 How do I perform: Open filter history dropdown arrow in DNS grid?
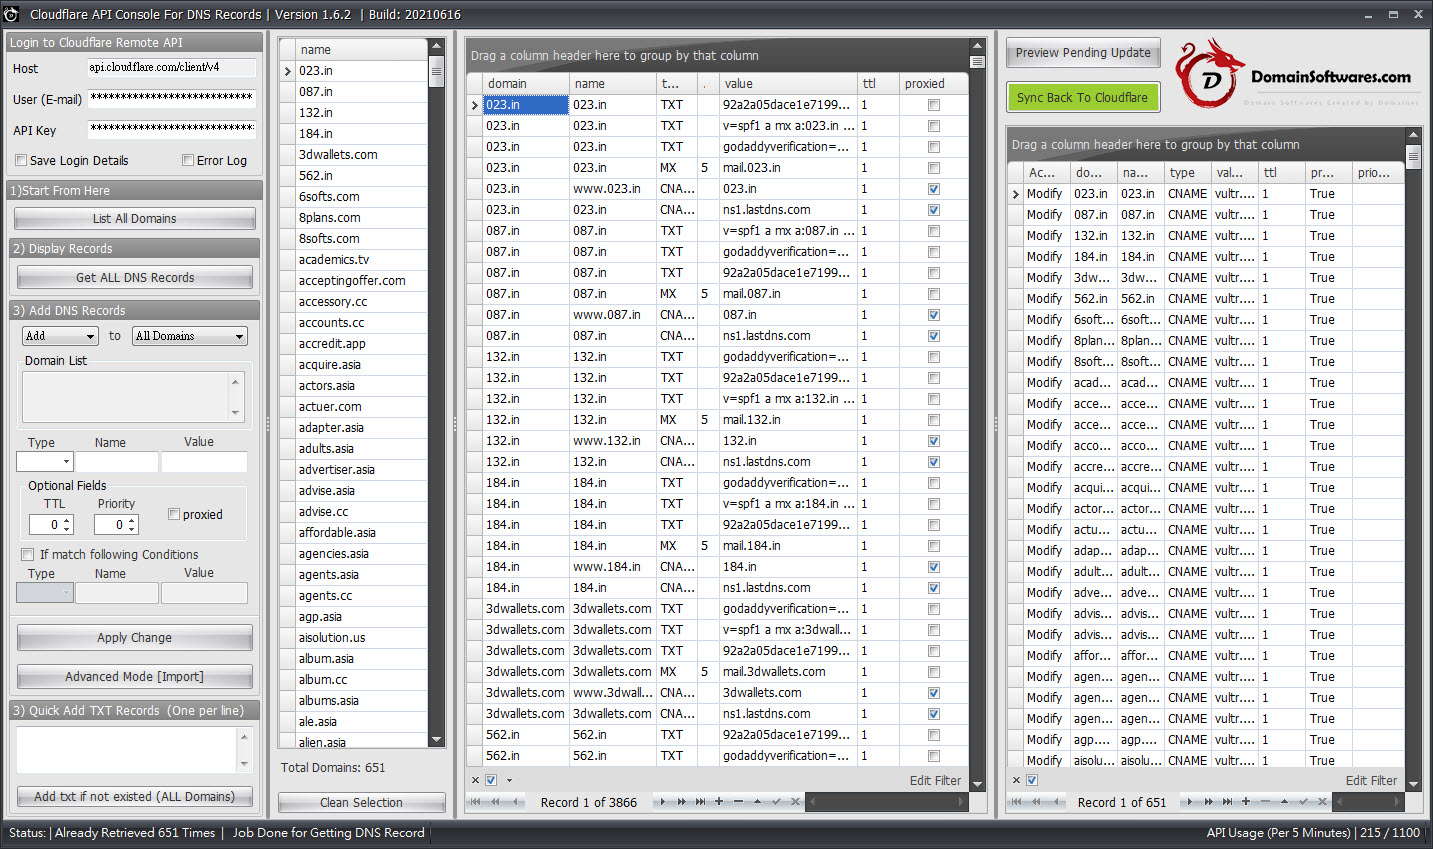[x=509, y=780]
